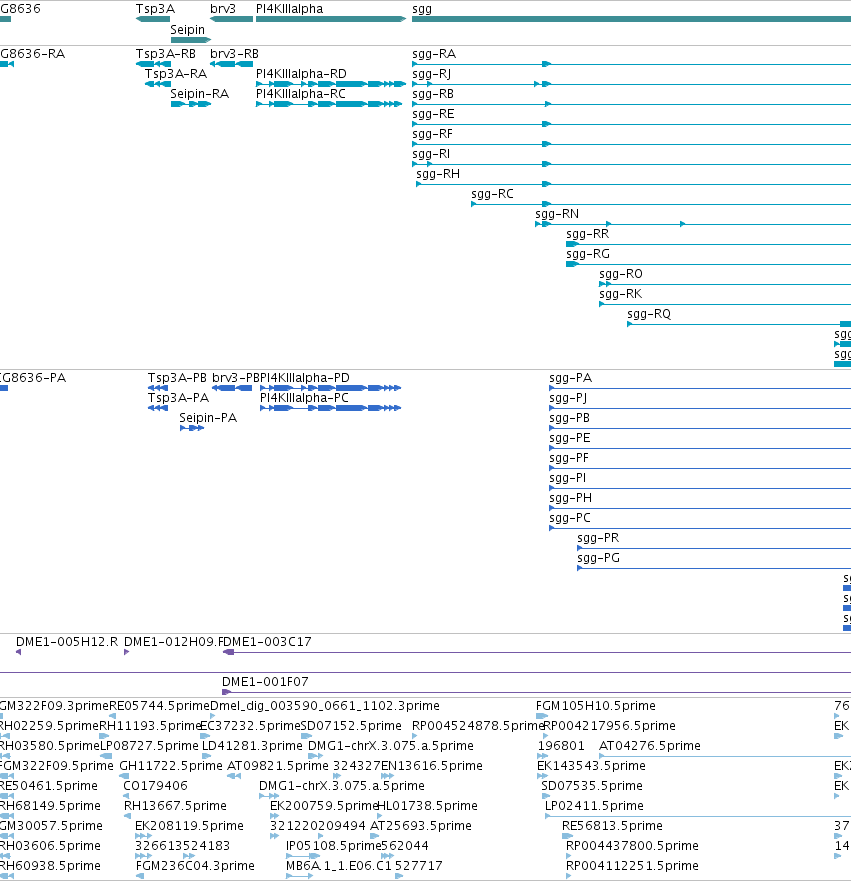The height and width of the screenshot is (881, 851).
Task: Click EST EK143543.5prime label
Action: [x=591, y=766]
